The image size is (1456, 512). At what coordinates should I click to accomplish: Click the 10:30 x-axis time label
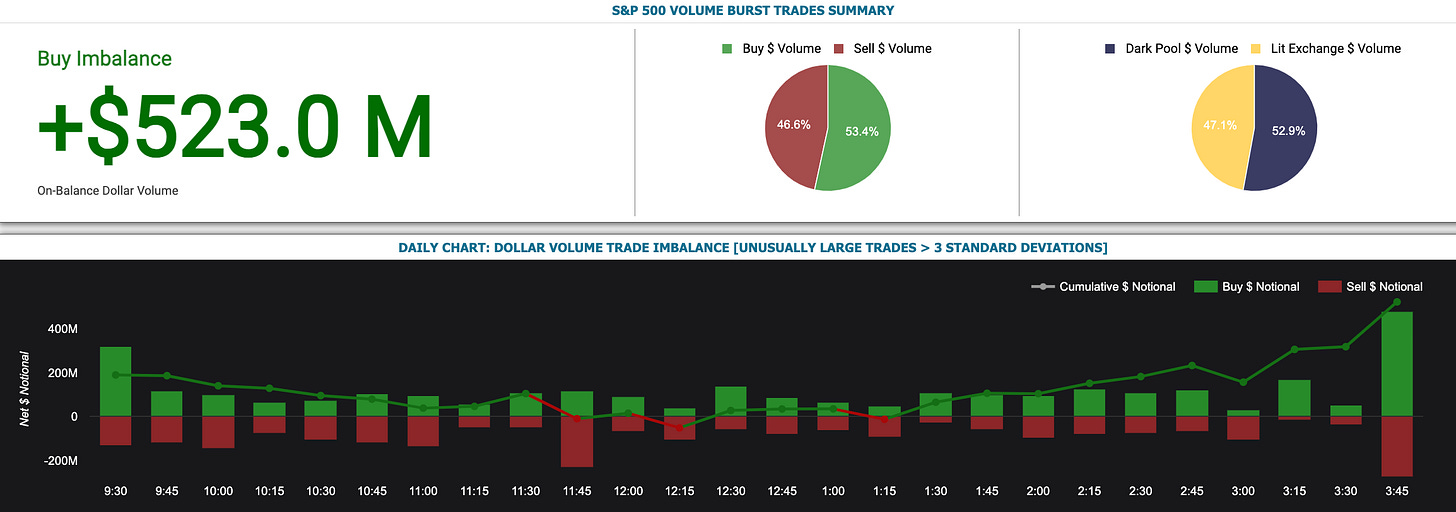click(321, 491)
